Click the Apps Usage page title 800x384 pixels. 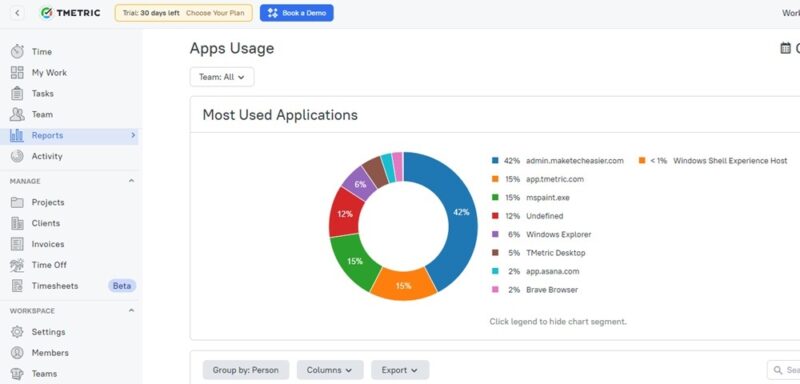[x=232, y=48]
